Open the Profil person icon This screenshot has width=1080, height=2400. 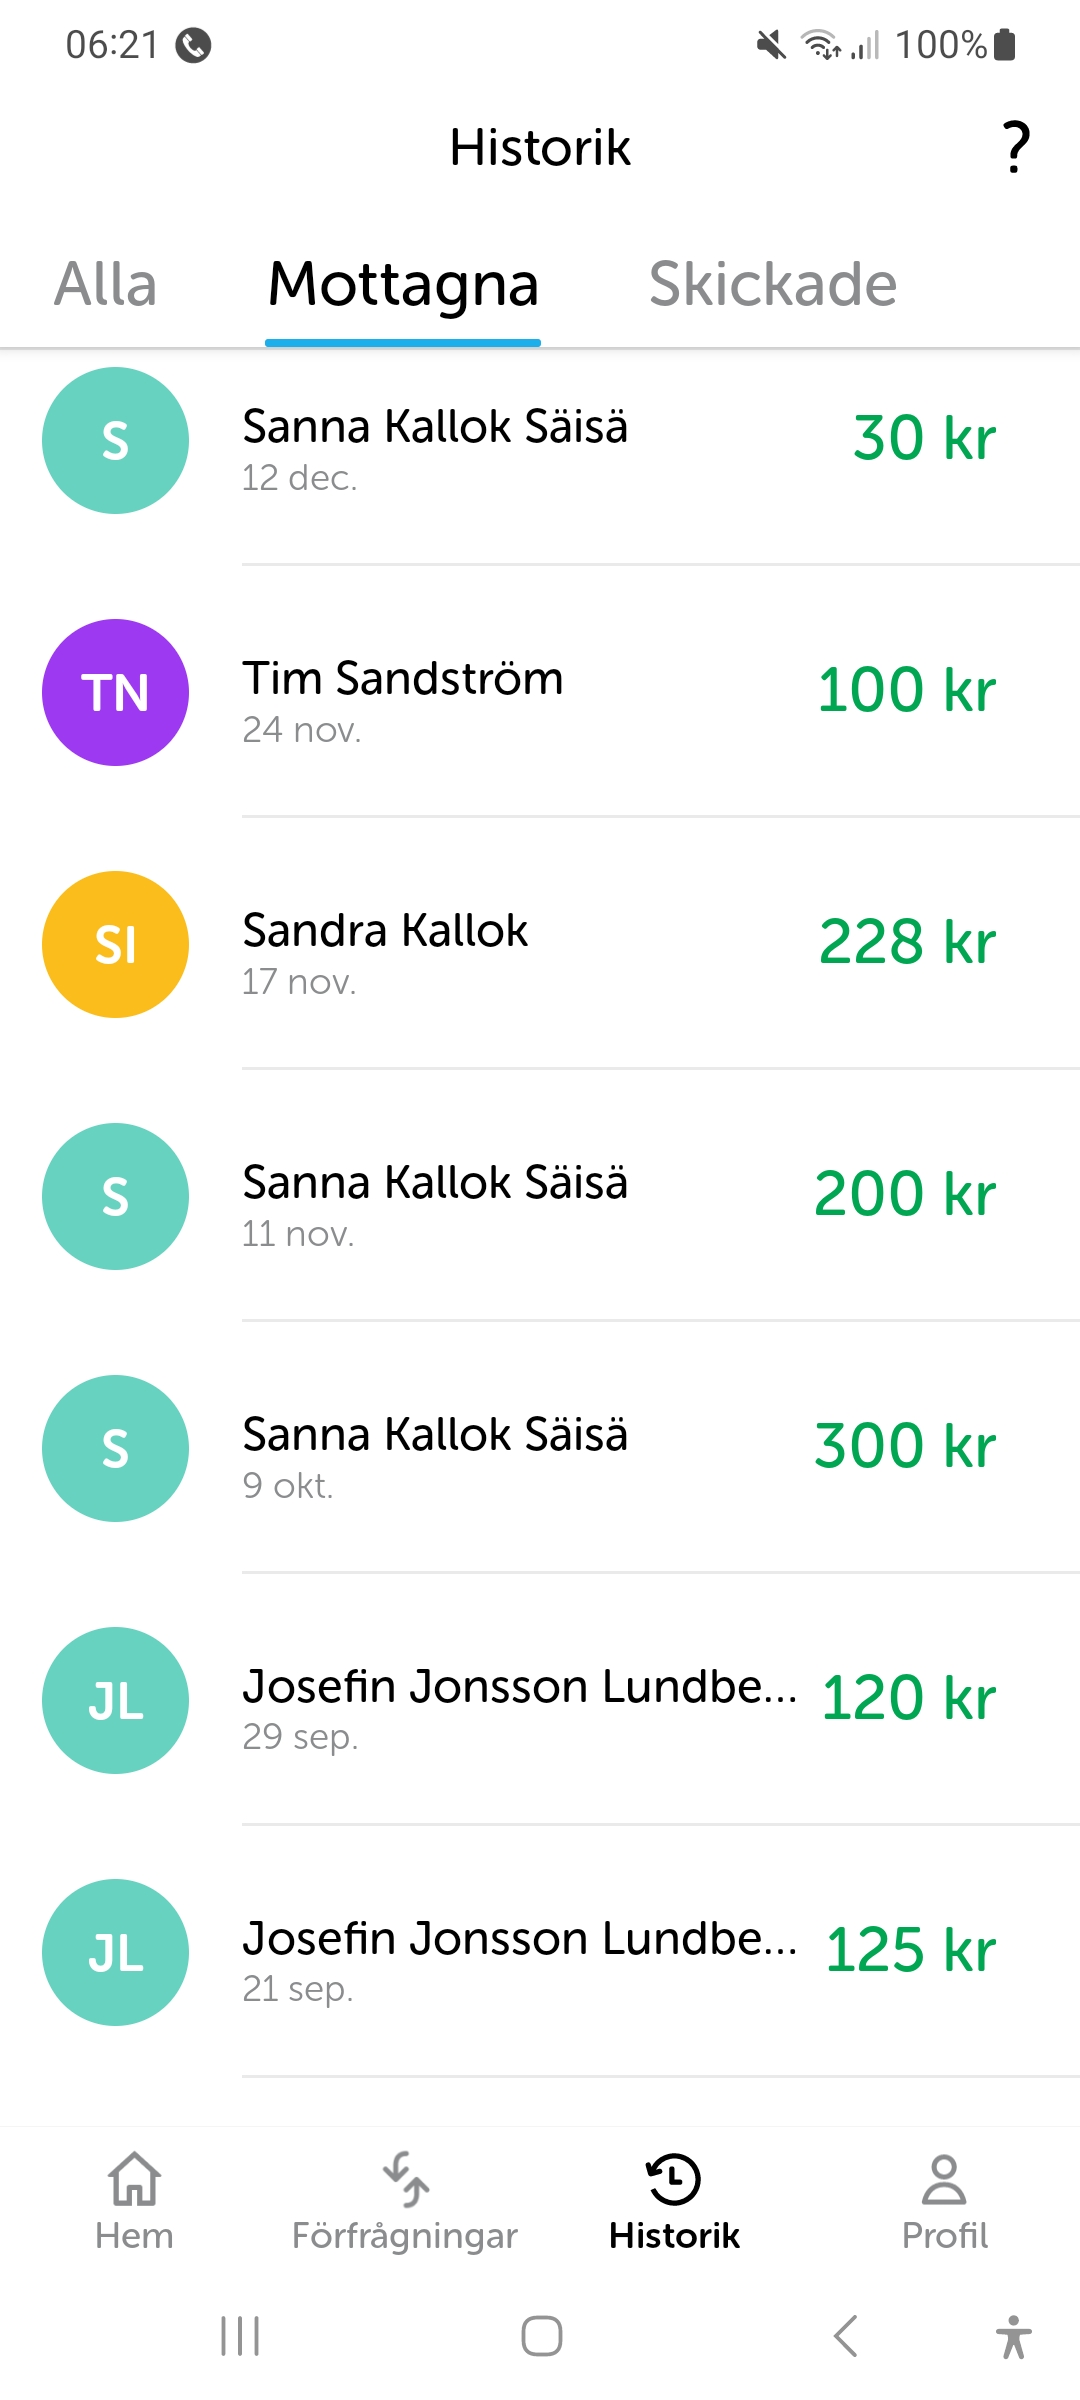(x=944, y=2180)
